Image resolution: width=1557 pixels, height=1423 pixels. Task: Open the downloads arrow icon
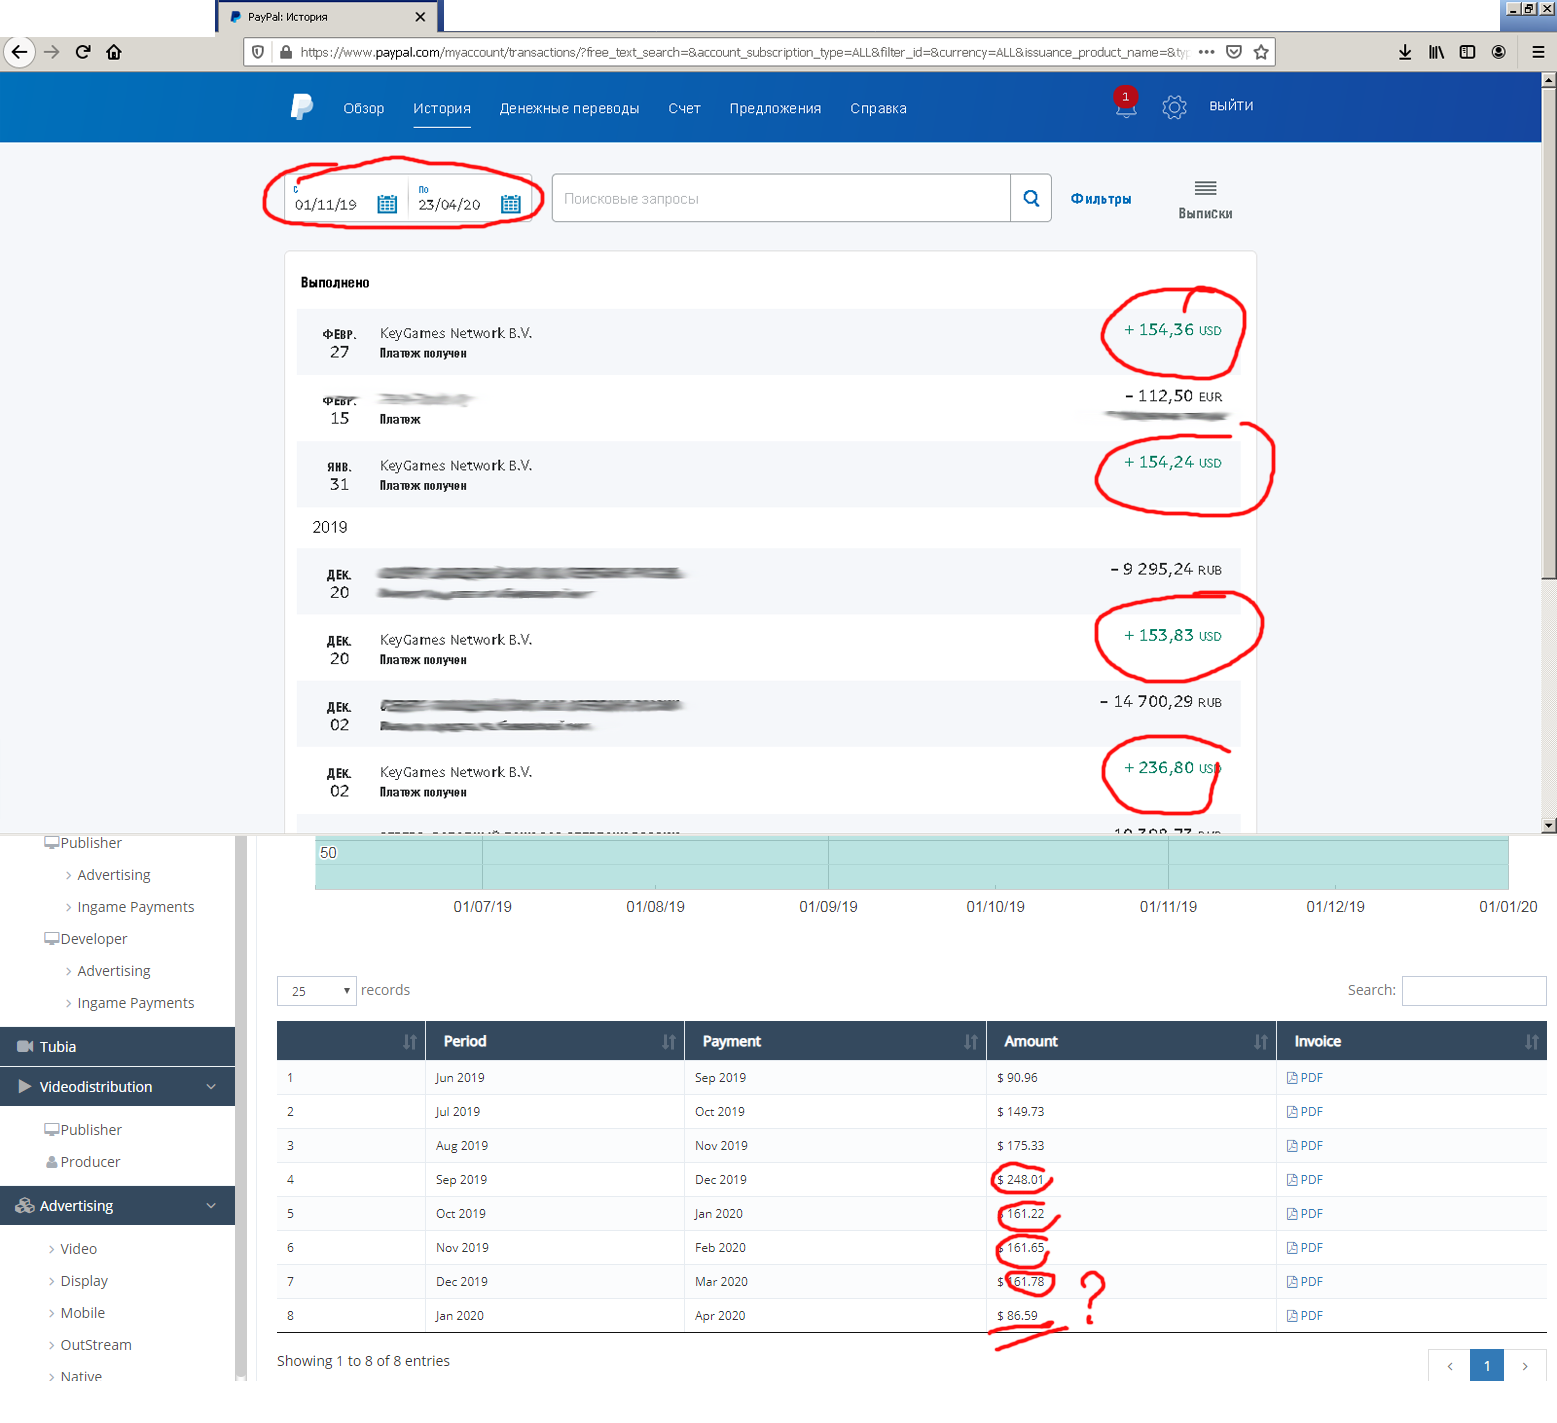1405,52
